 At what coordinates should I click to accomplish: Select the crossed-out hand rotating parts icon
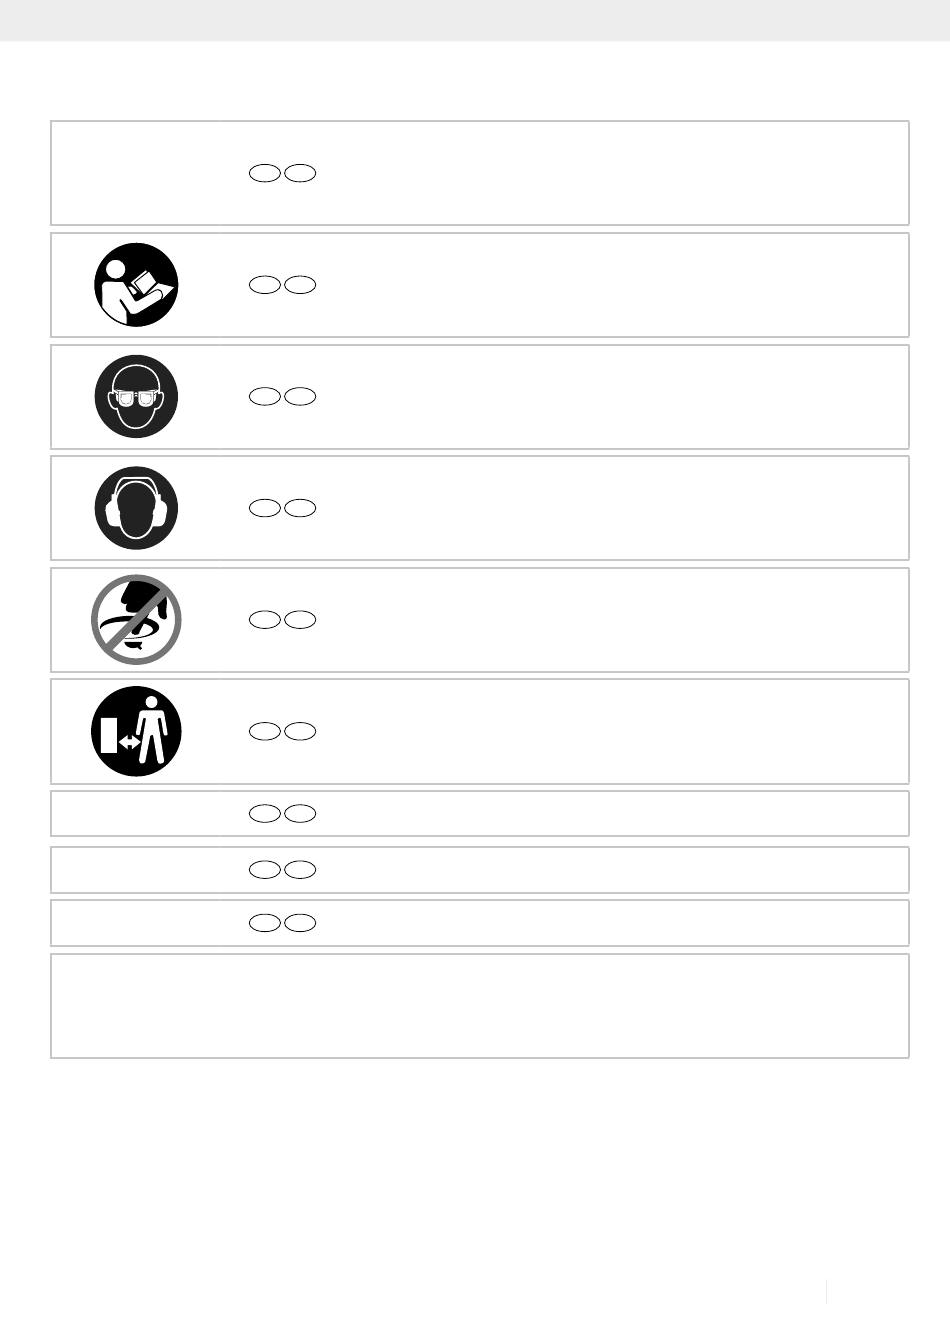[x=137, y=620]
